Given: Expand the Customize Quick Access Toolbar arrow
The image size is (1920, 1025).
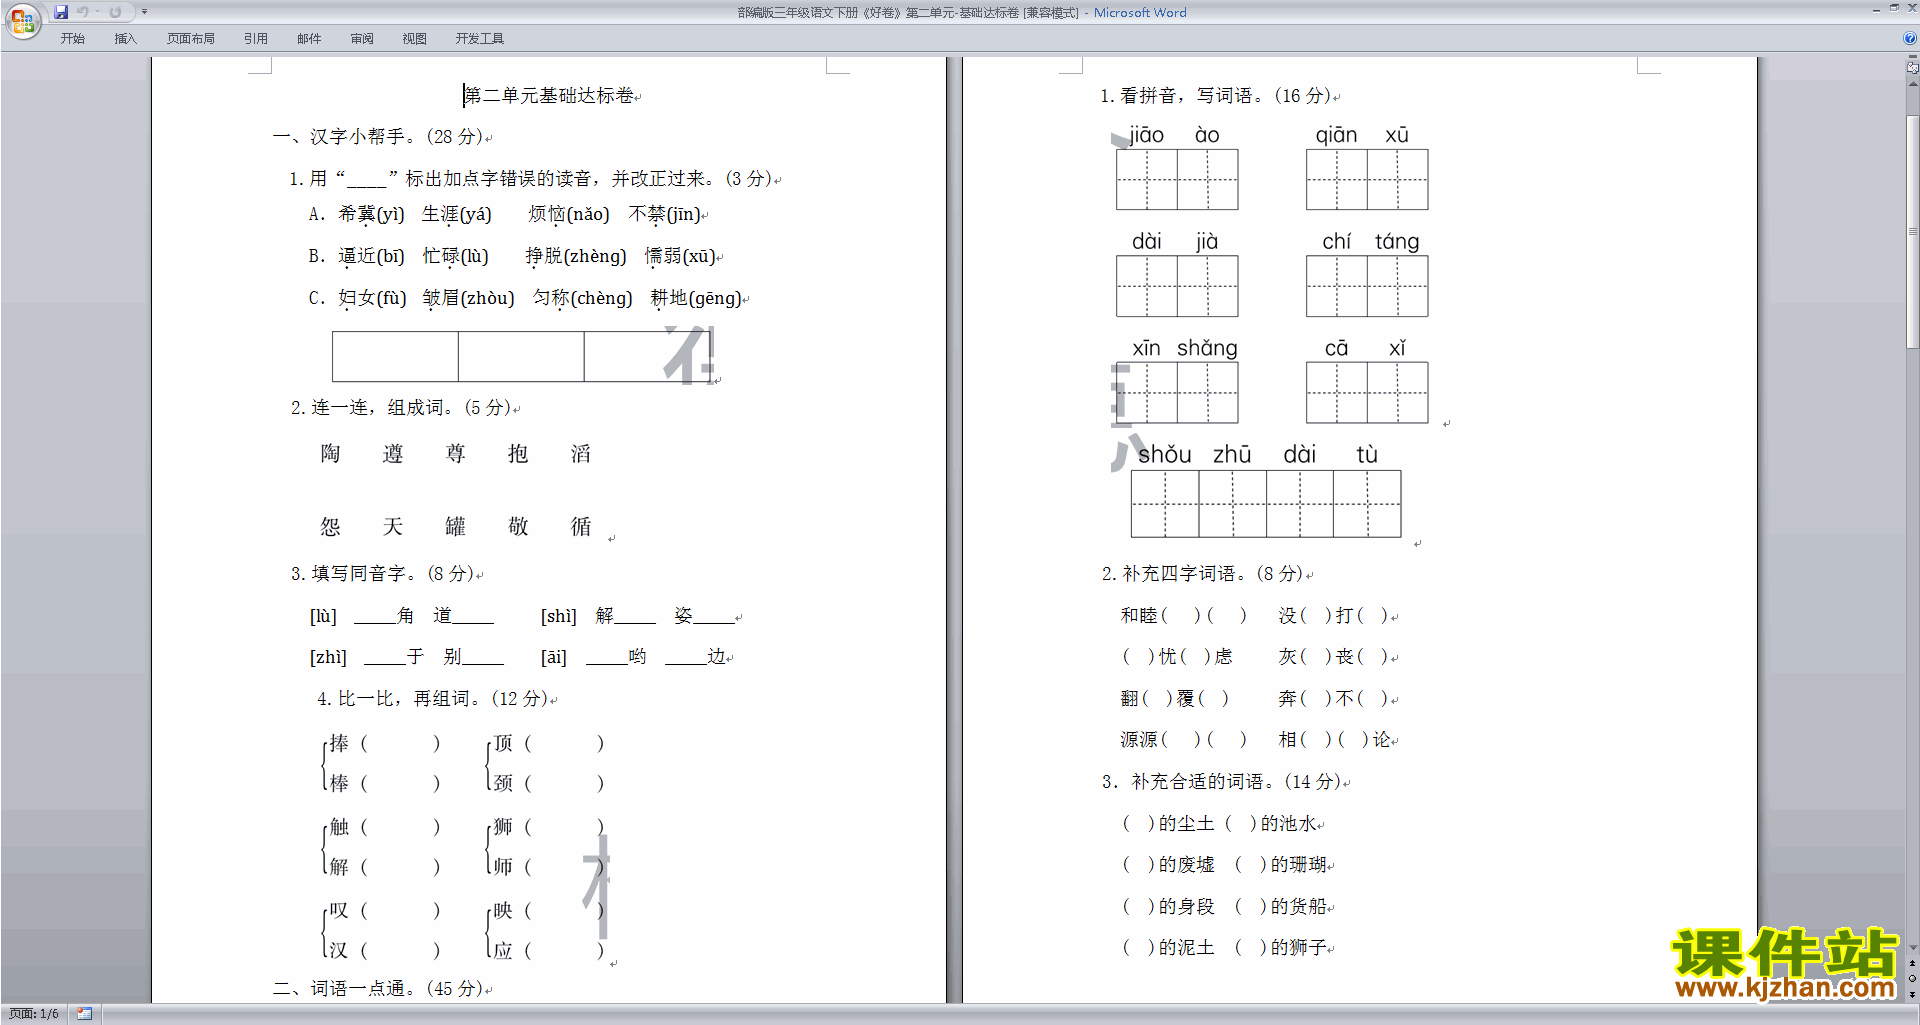Looking at the screenshot, I should 144,12.
